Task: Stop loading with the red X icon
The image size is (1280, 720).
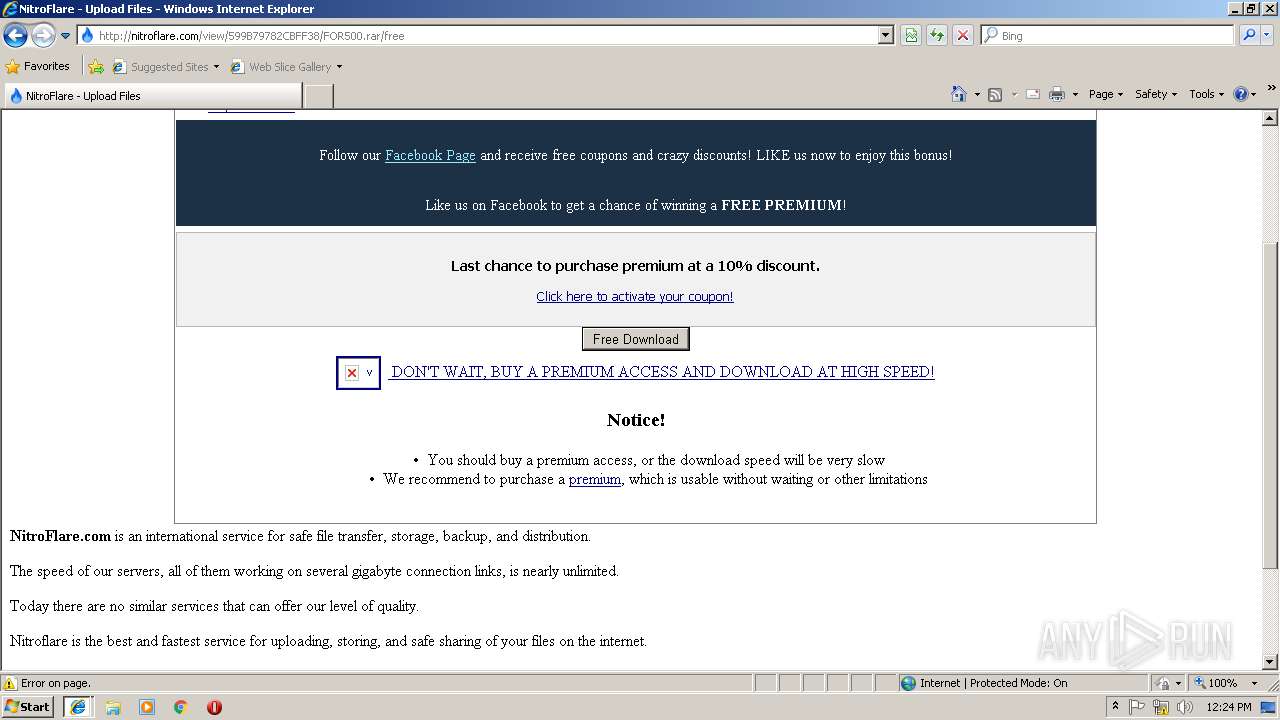Action: pos(963,35)
